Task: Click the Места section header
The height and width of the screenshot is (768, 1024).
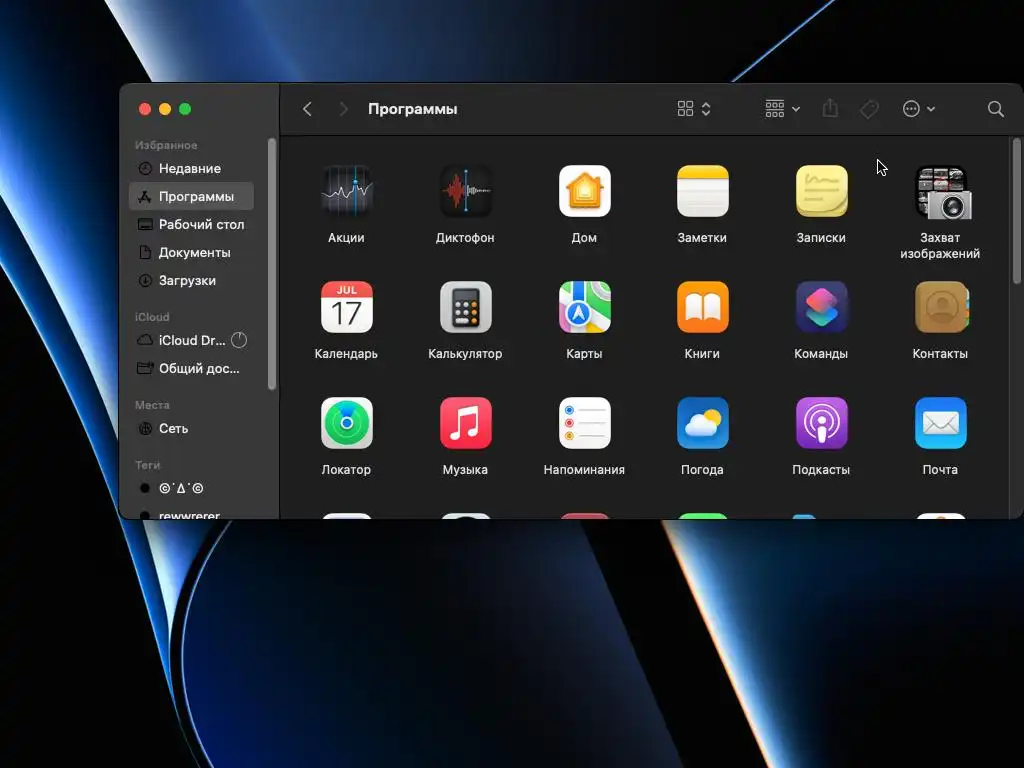Action: (152, 405)
